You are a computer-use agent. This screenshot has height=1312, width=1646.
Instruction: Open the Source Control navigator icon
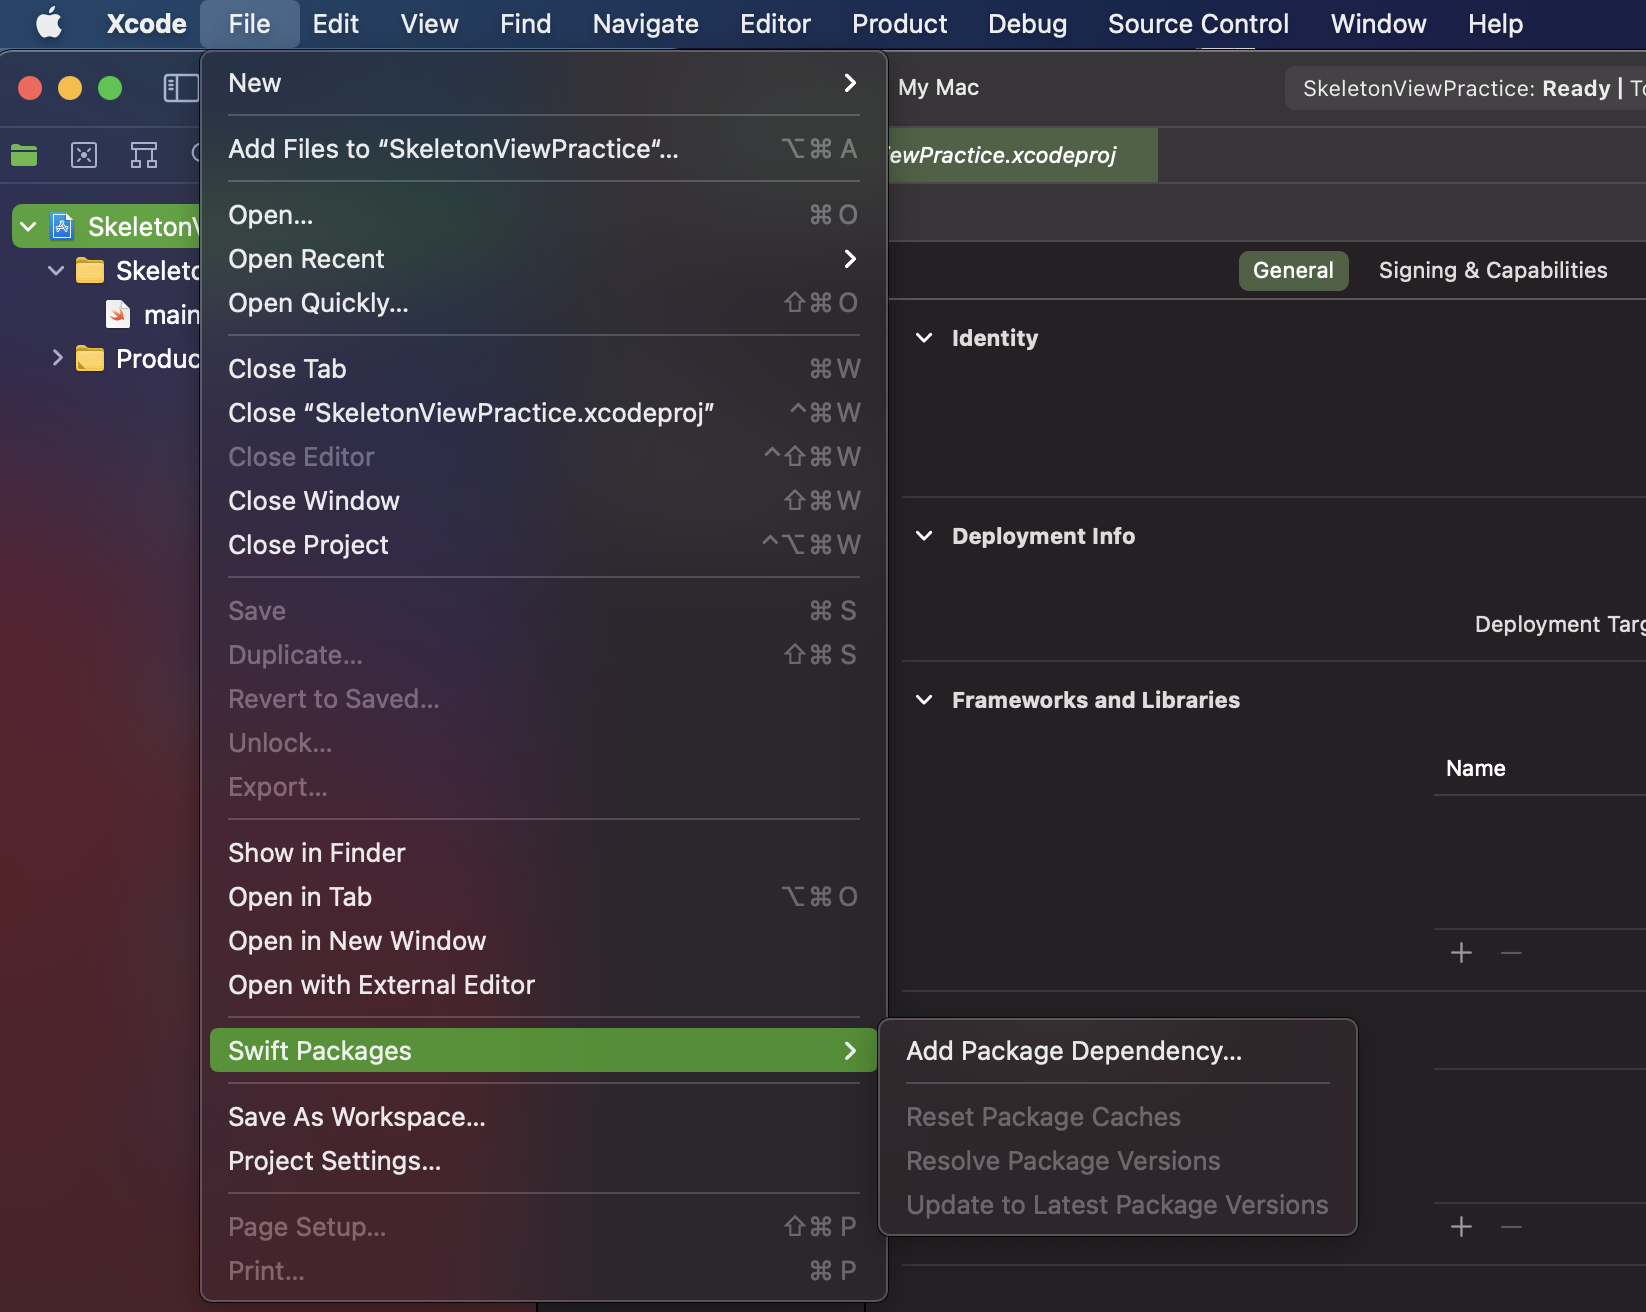click(x=84, y=155)
